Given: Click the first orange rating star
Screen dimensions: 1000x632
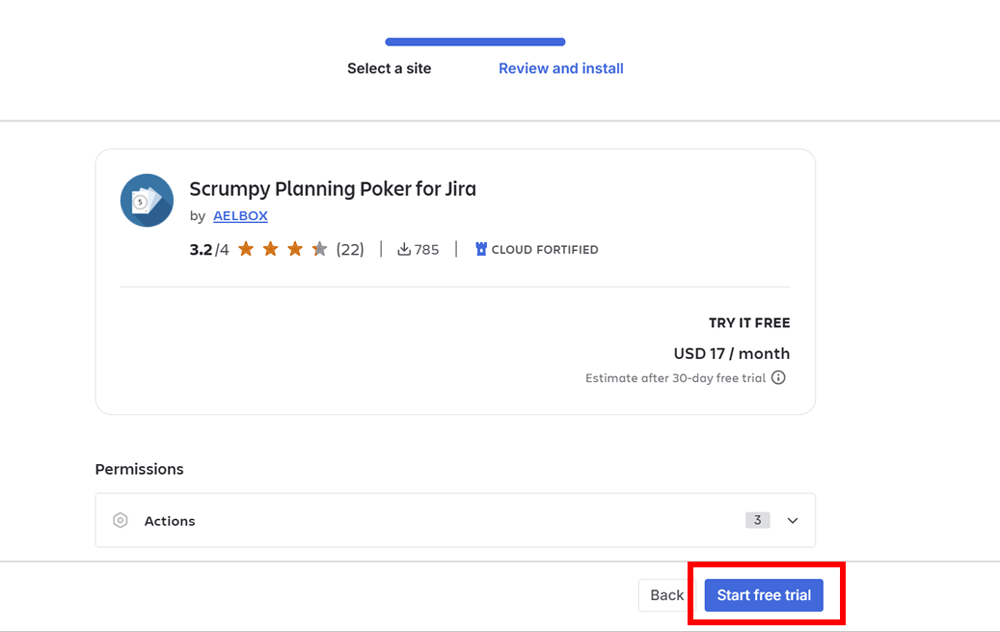Looking at the screenshot, I should (246, 249).
